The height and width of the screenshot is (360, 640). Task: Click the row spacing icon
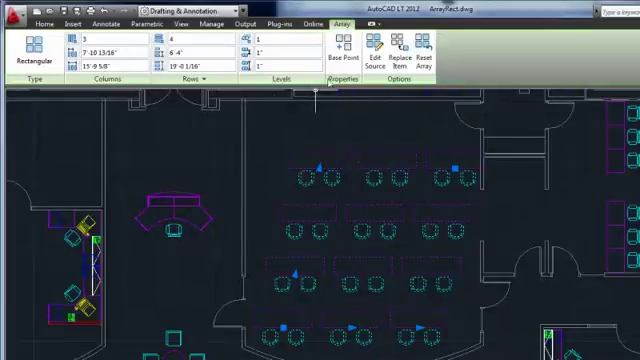point(159,53)
